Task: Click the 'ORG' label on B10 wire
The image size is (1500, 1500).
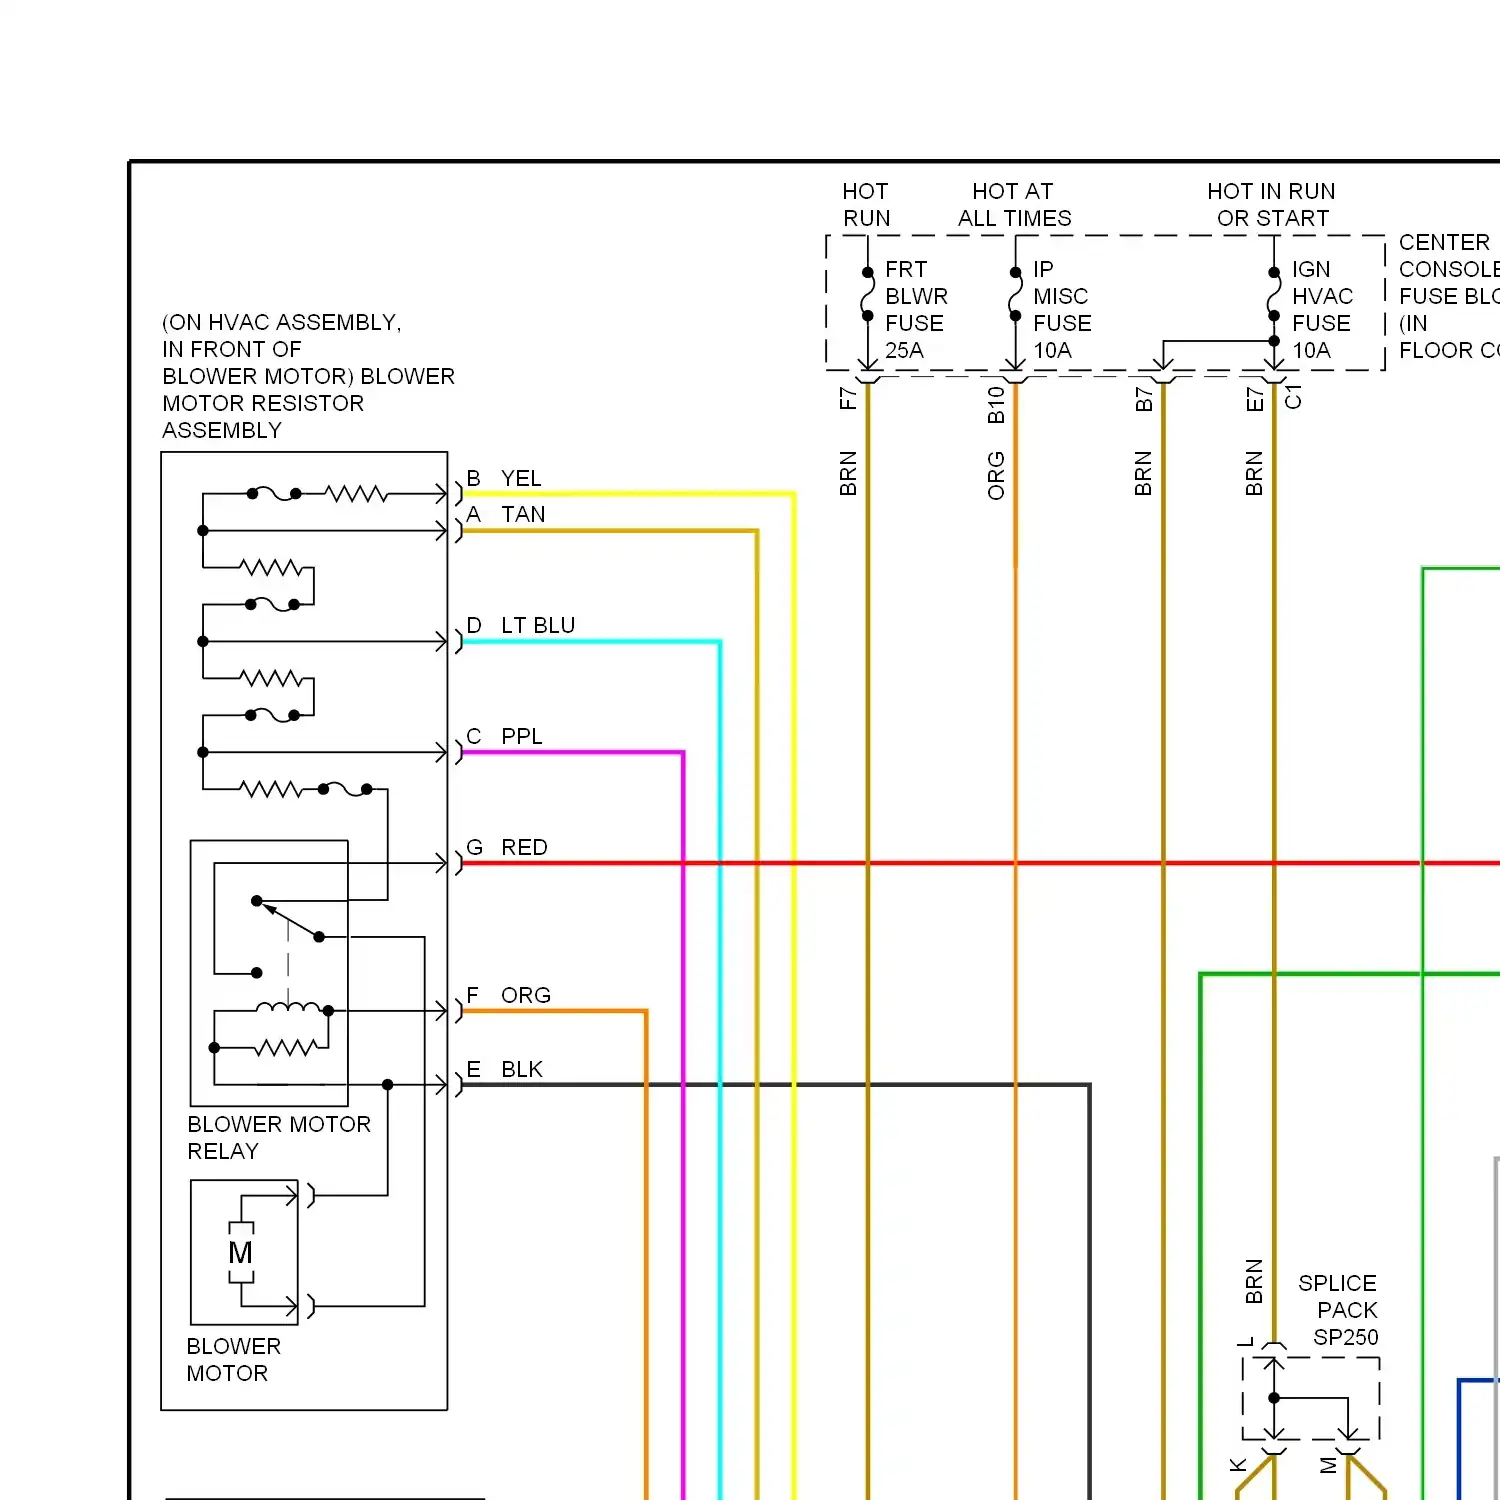Action: pos(996,476)
